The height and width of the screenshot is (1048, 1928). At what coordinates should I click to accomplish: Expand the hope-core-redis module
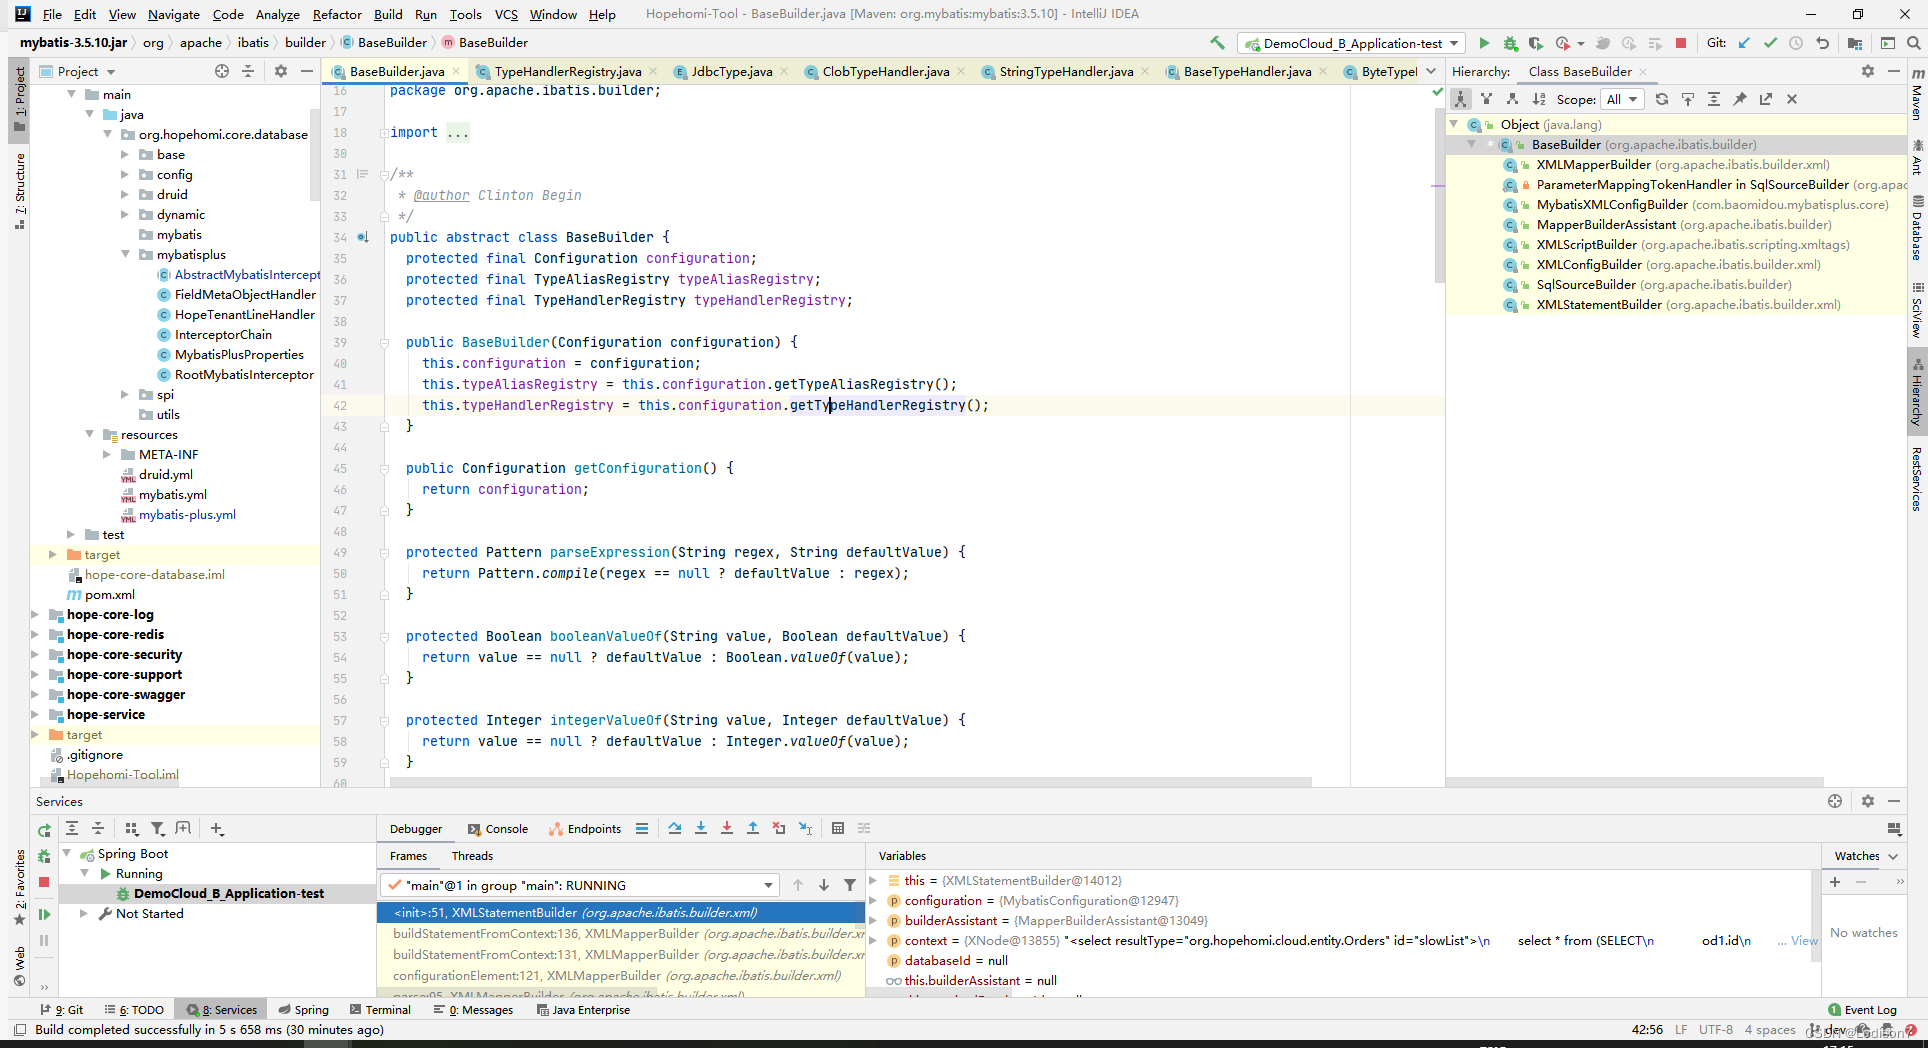36,635
